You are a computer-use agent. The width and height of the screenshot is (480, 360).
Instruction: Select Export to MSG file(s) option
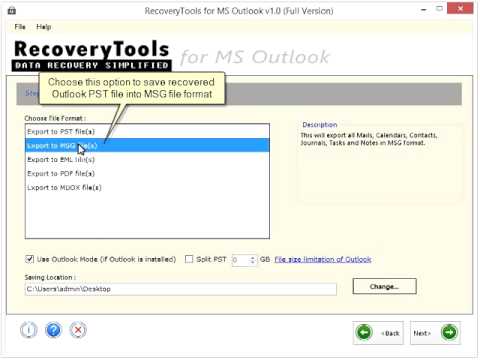pos(147,146)
